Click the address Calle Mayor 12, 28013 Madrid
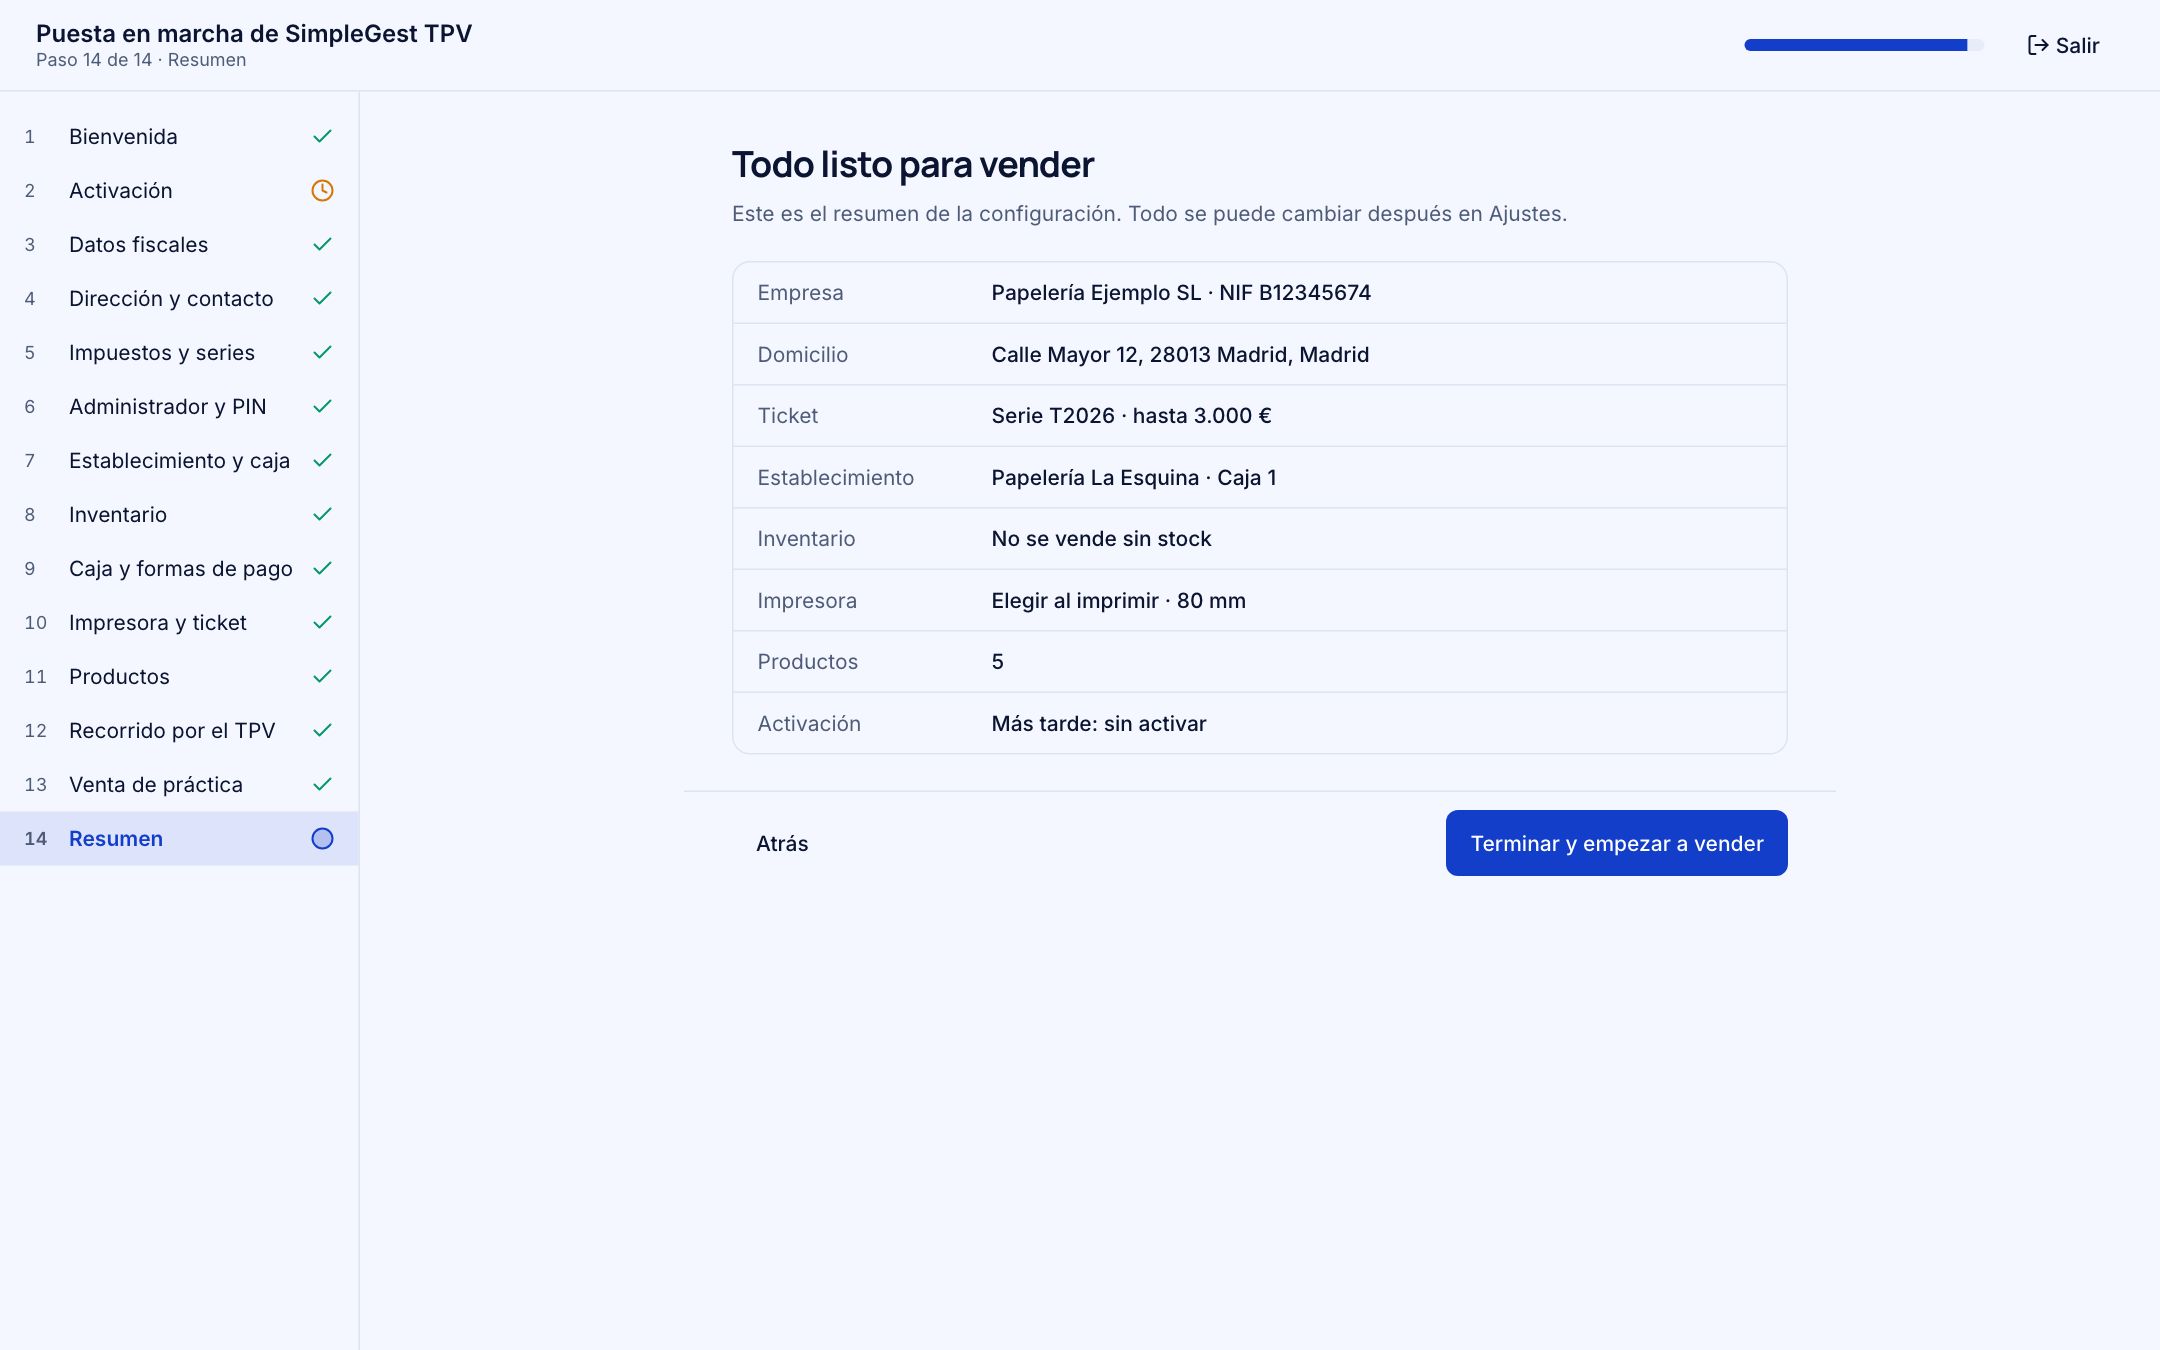The image size is (2160, 1350). pyautogui.click(x=1180, y=355)
